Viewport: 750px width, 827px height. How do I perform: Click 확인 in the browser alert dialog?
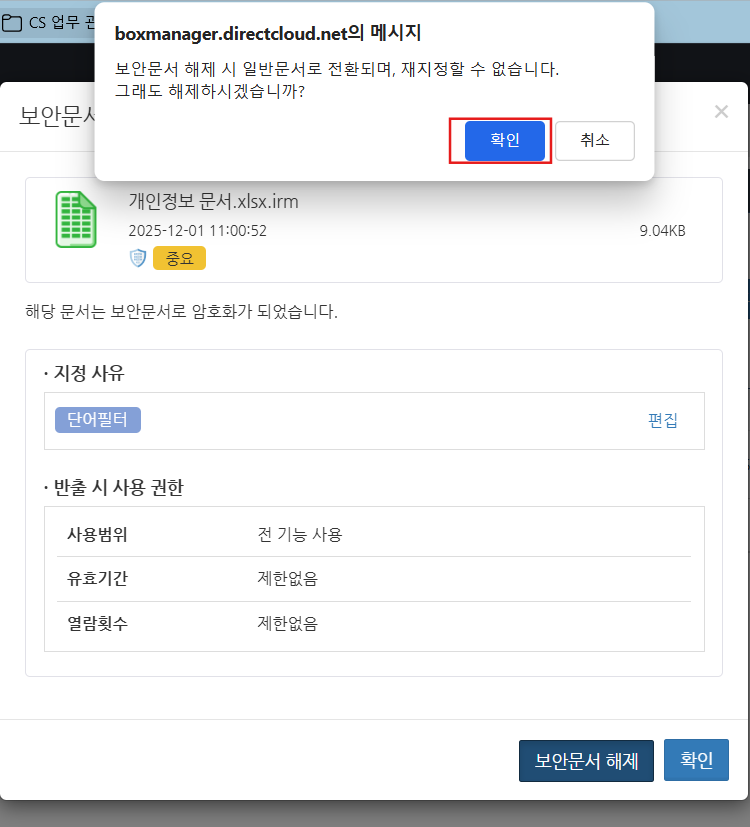(x=505, y=141)
